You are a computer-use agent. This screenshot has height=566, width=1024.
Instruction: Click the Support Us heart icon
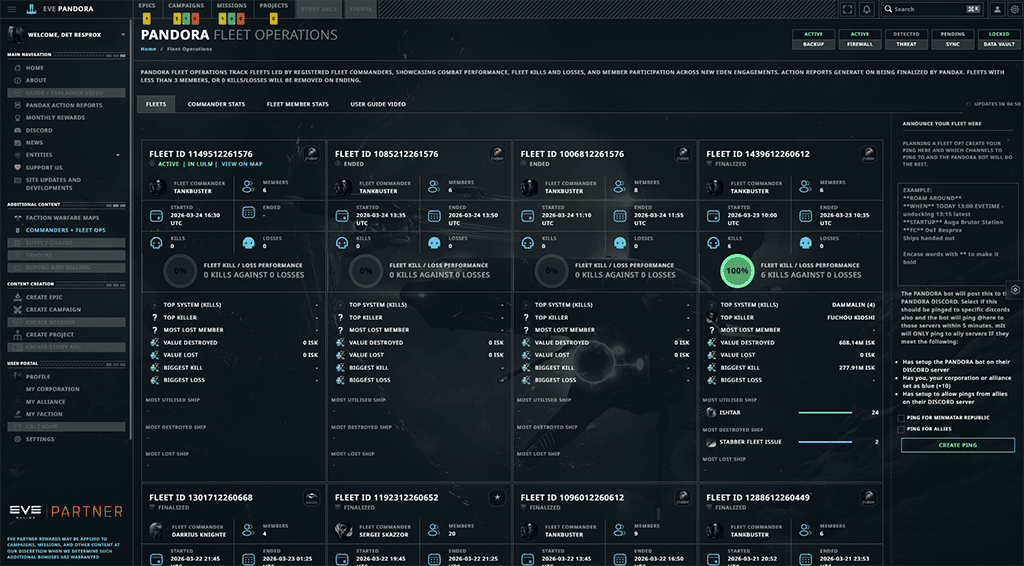coord(18,168)
